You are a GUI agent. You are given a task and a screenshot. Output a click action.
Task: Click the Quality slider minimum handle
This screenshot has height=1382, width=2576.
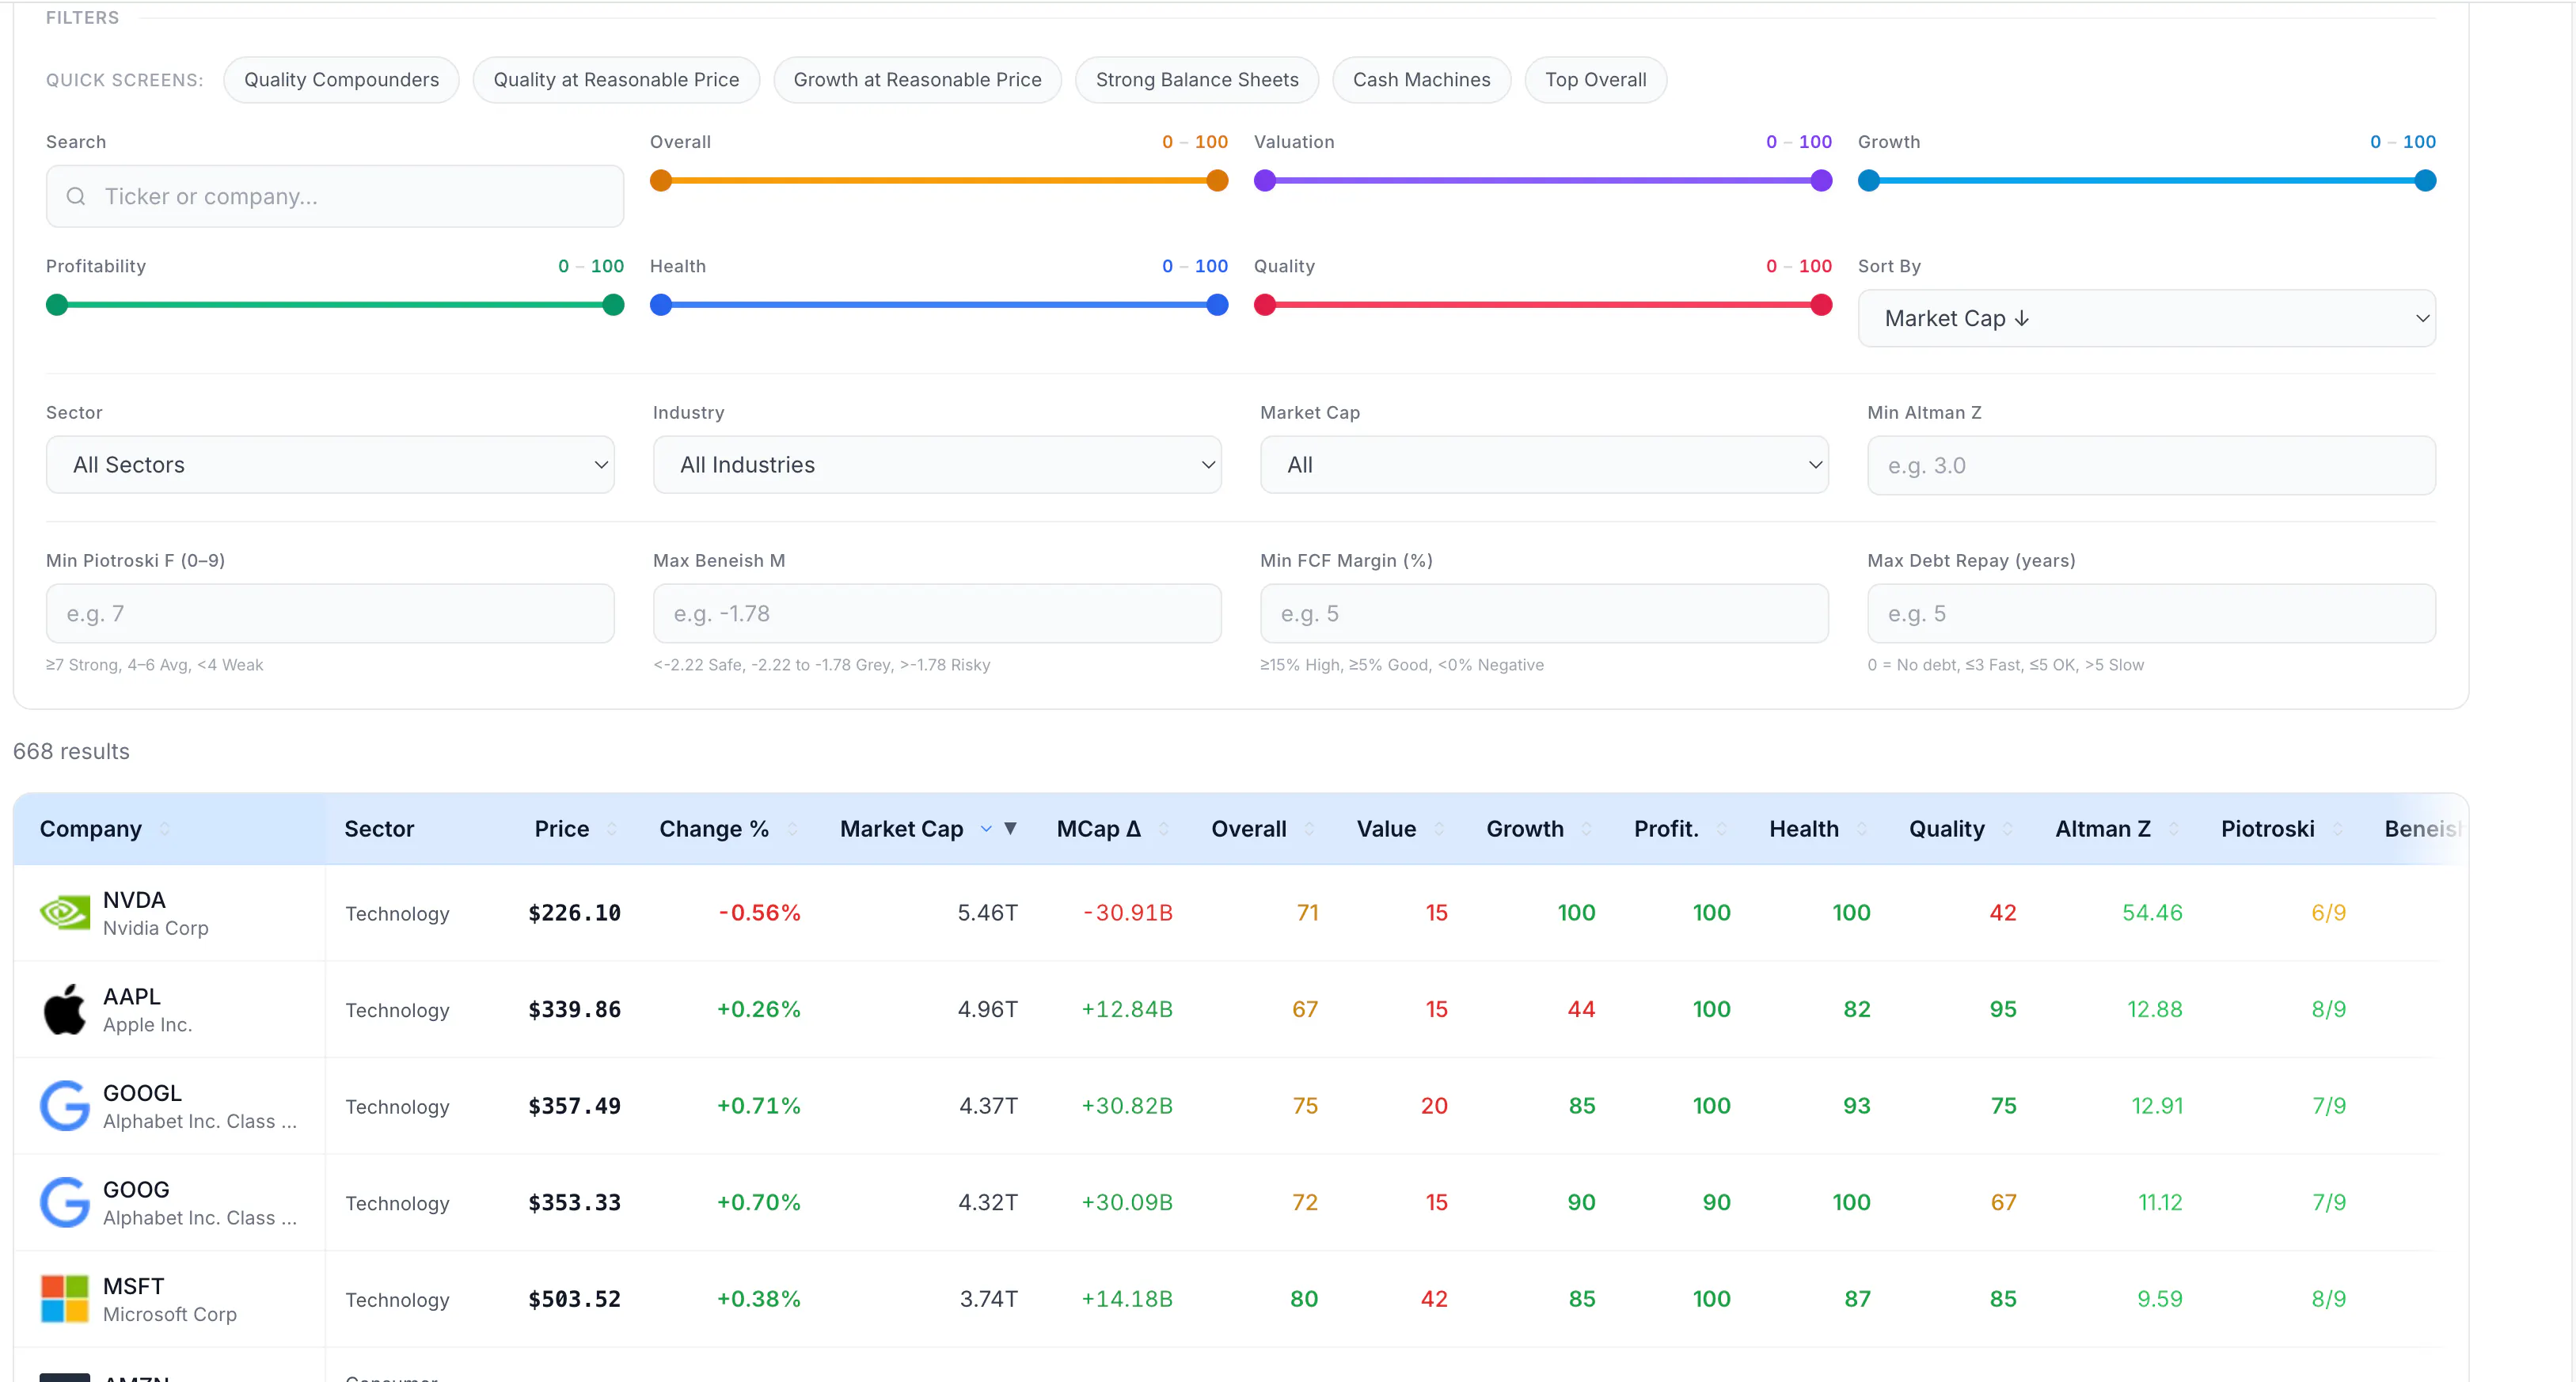tap(1265, 305)
